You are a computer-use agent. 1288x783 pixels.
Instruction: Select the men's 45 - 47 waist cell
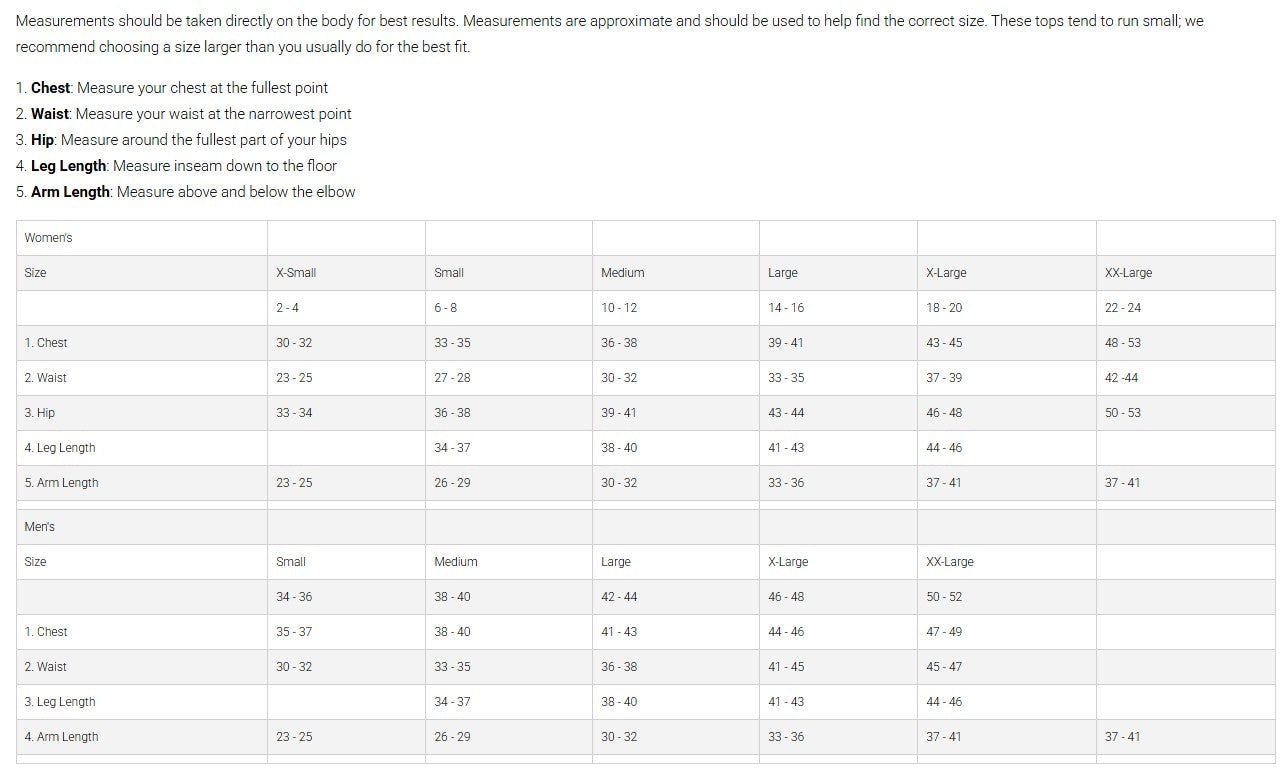click(x=944, y=667)
